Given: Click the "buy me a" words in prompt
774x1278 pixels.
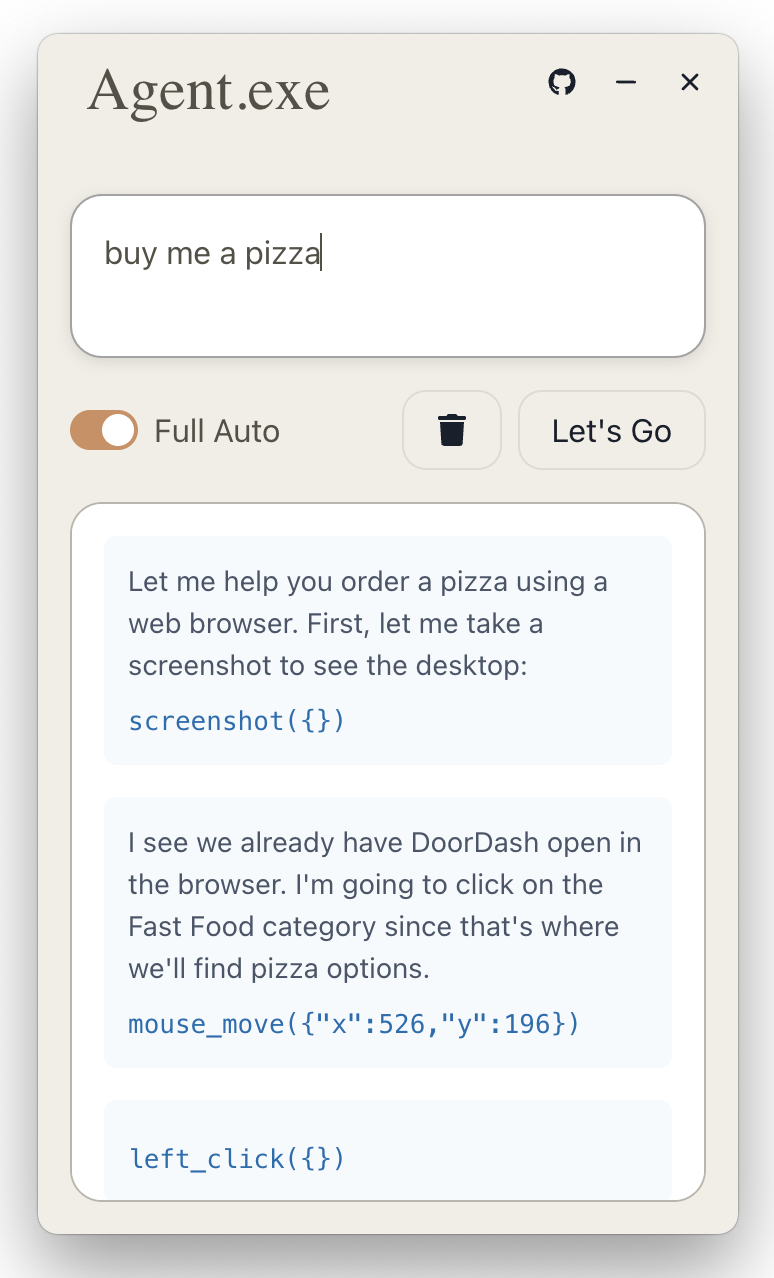Looking at the screenshot, I should [171, 254].
